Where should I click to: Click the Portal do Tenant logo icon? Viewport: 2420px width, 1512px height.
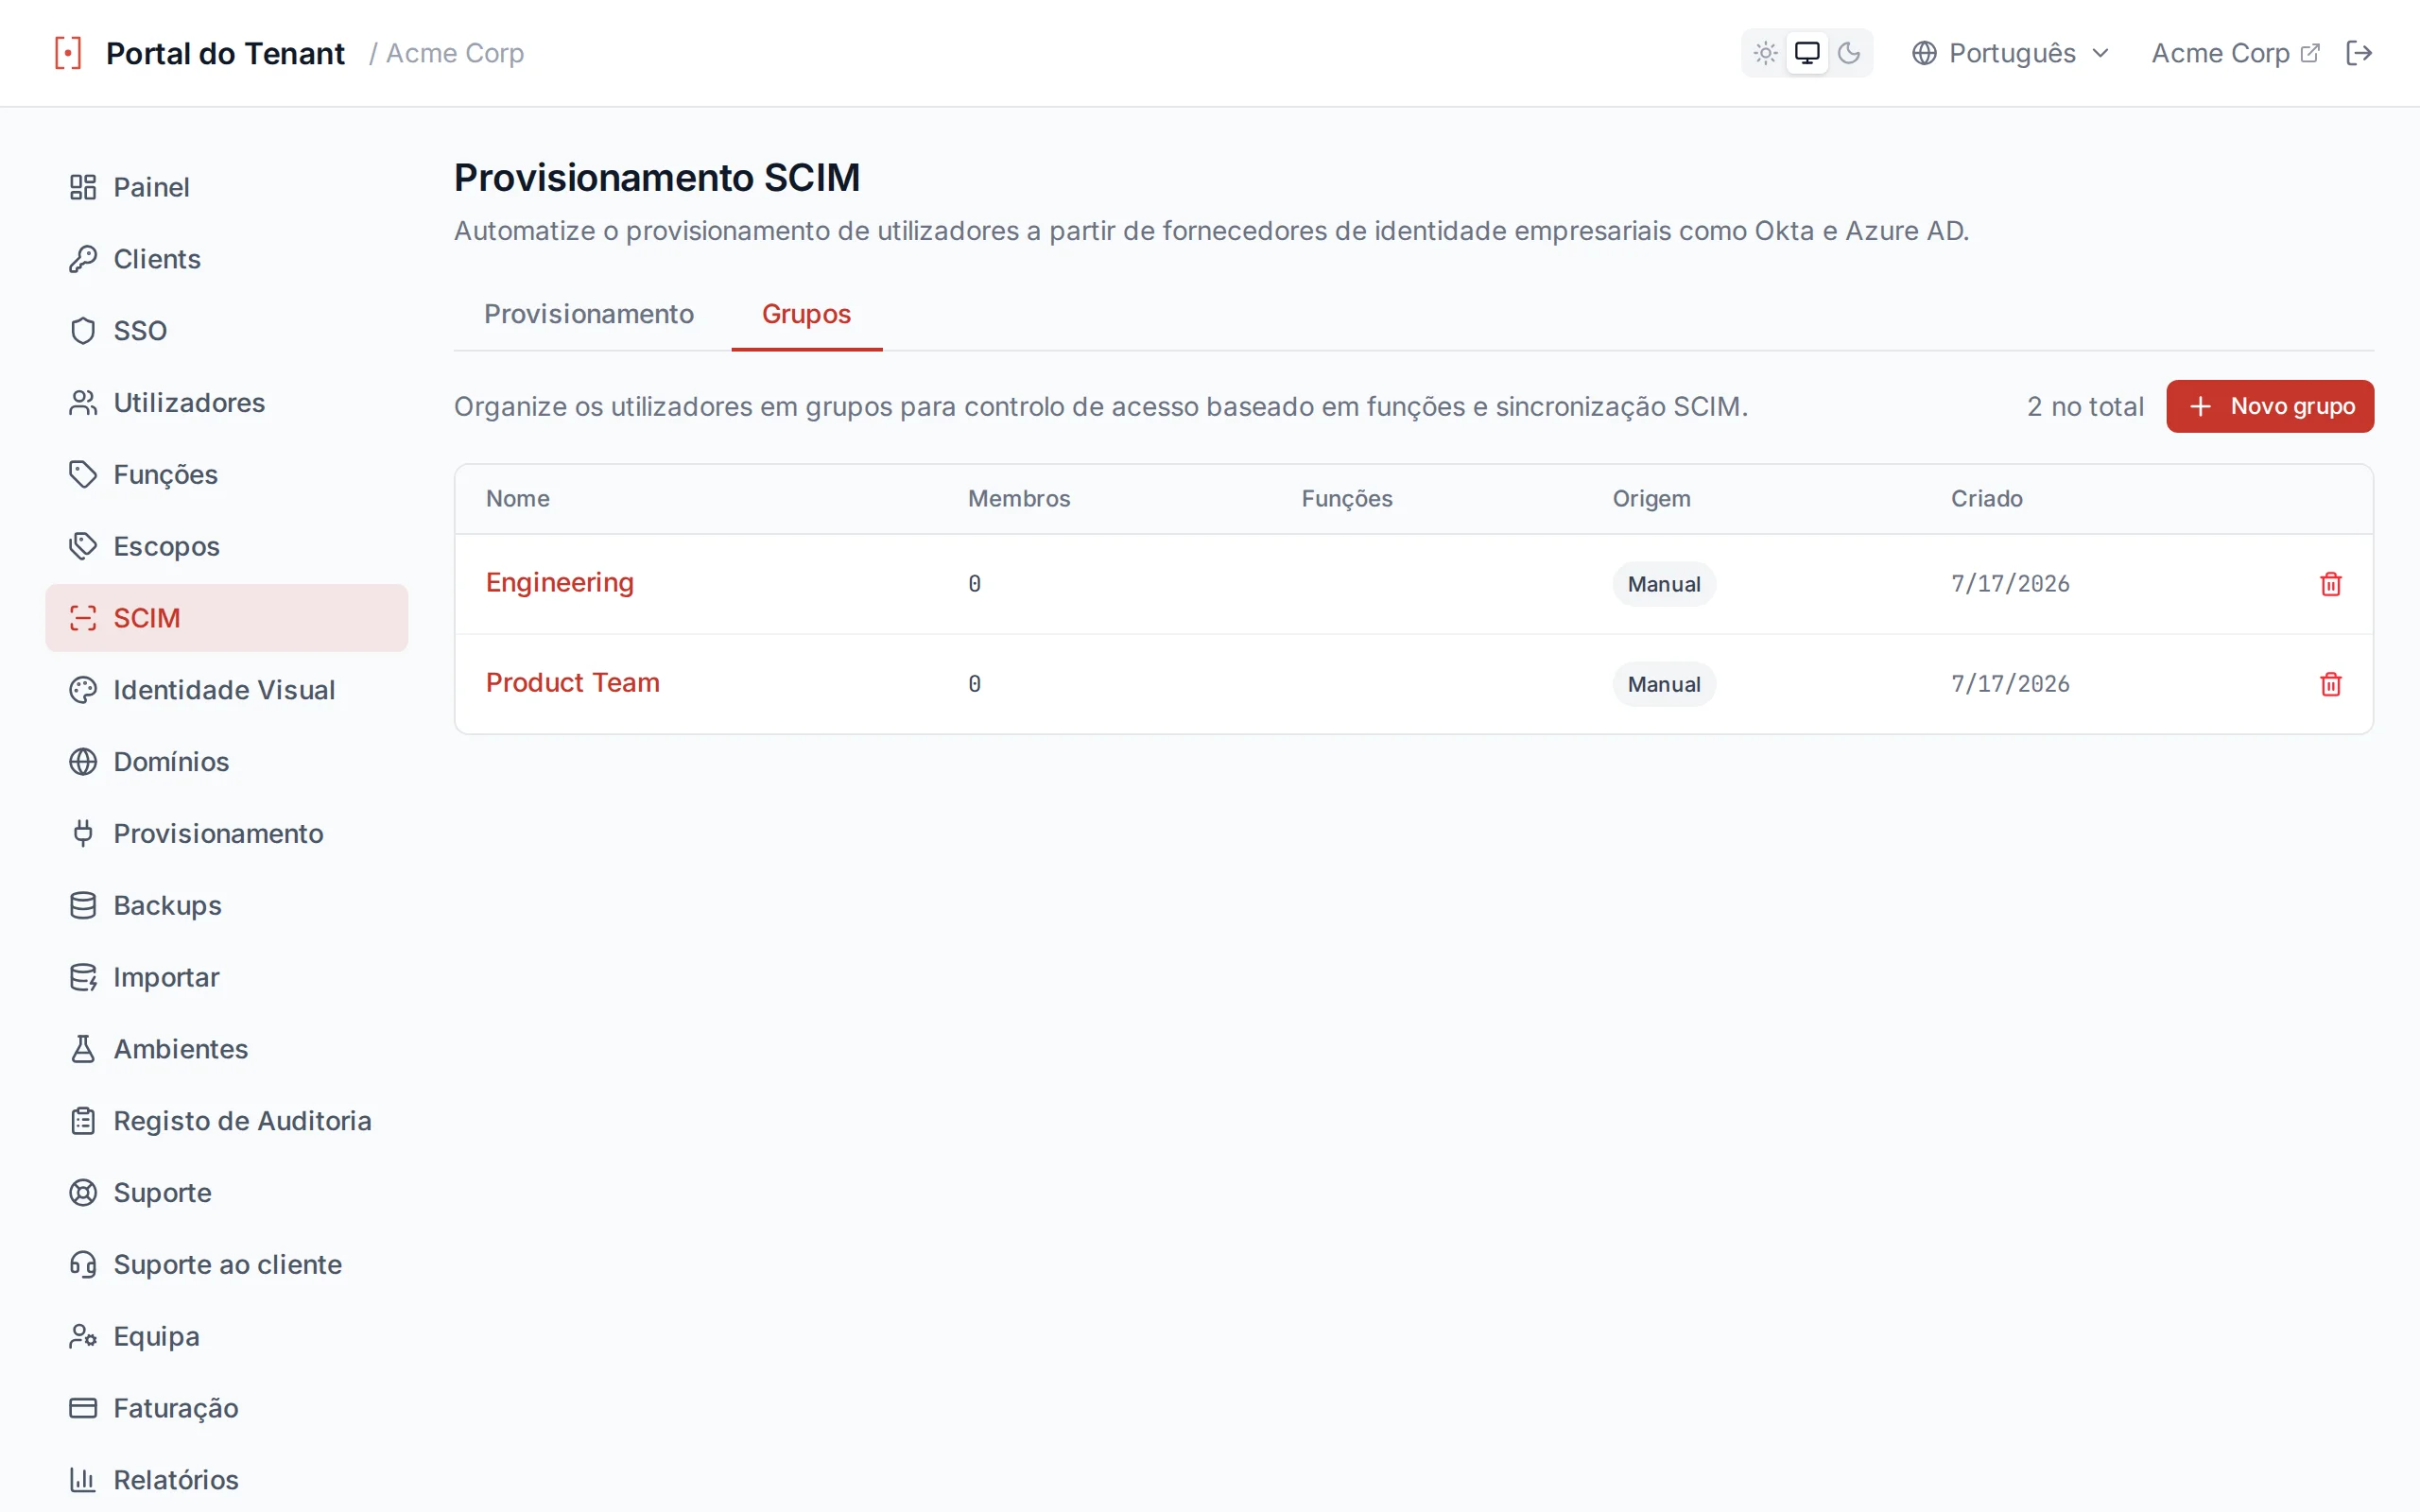(x=68, y=53)
